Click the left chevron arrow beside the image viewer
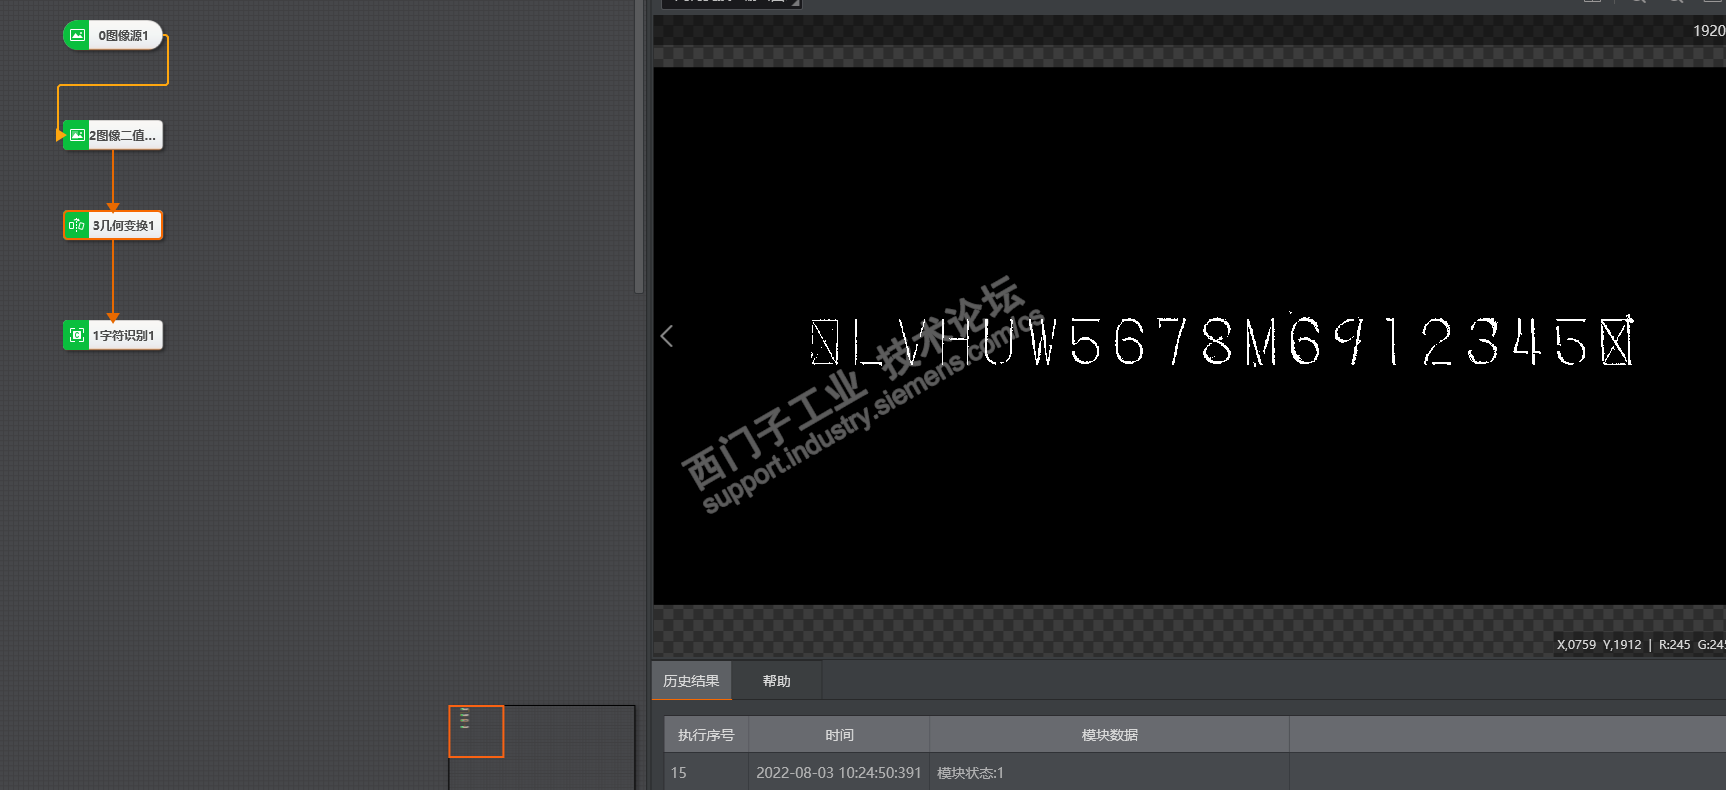 coord(667,336)
